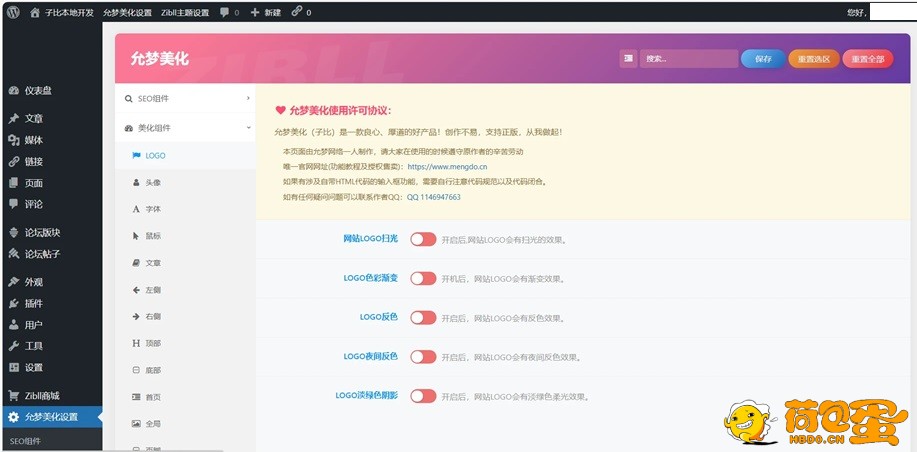This screenshot has width=917, height=452.
Task: Click the 子比本地开发 site name
Action: pyautogui.click(x=69, y=12)
